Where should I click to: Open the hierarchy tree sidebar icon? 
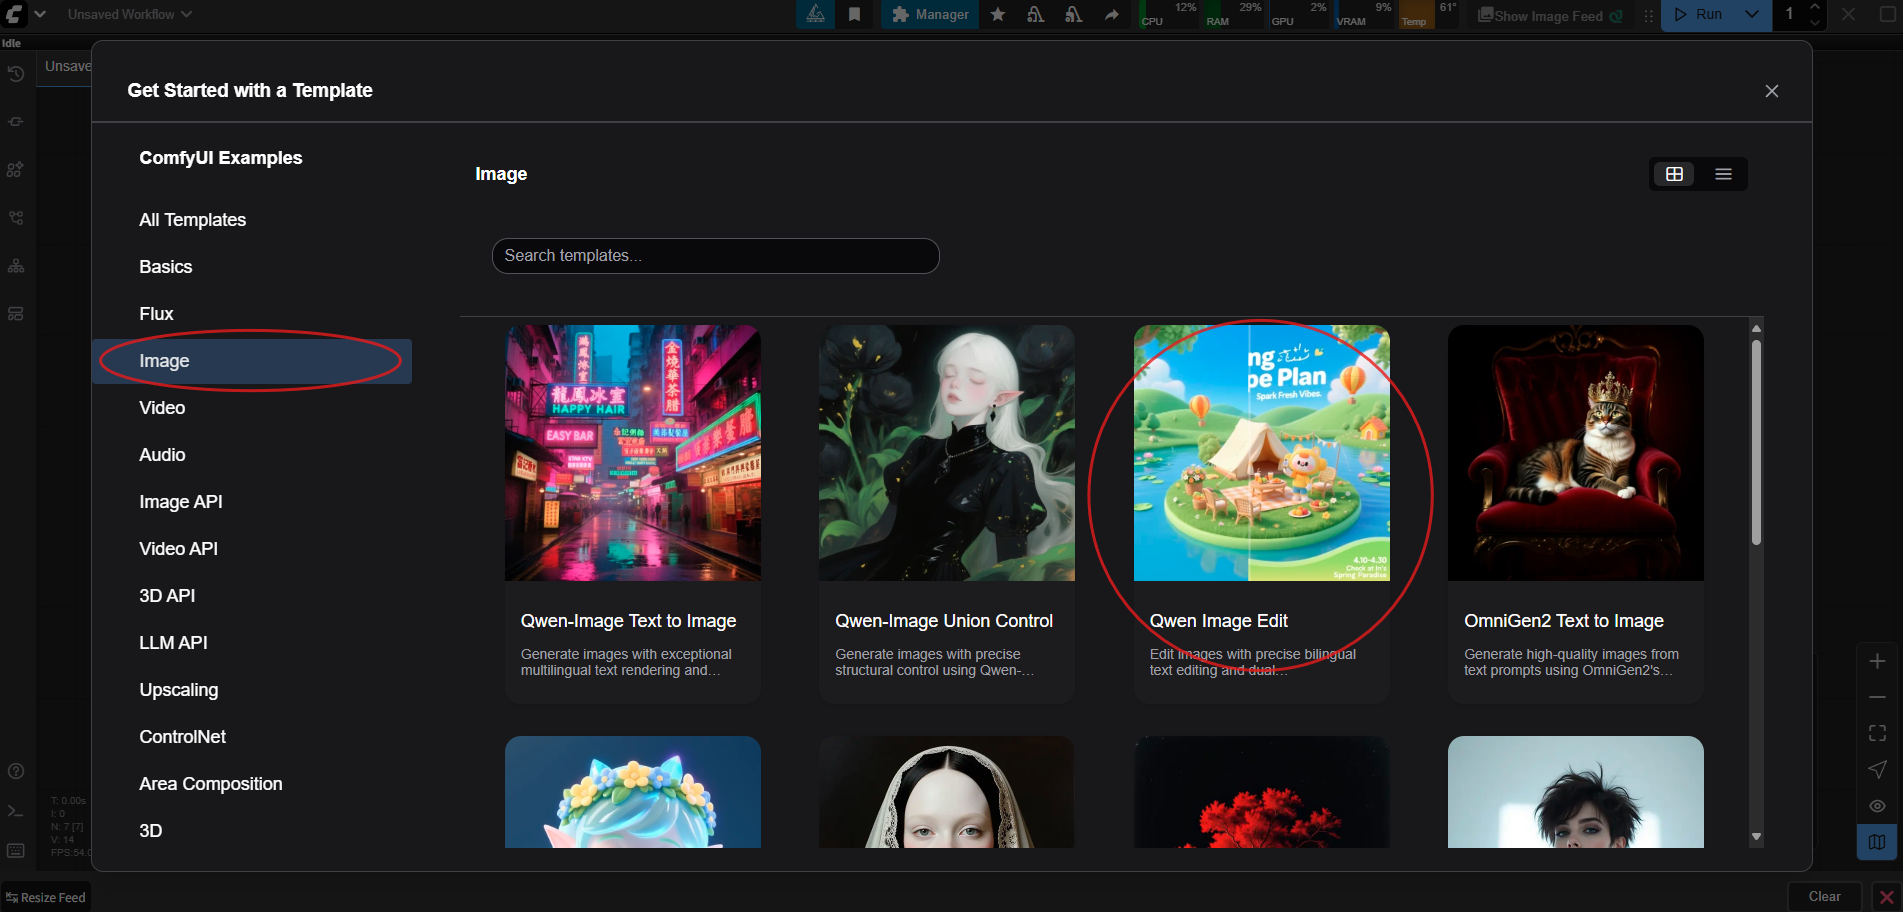15,266
